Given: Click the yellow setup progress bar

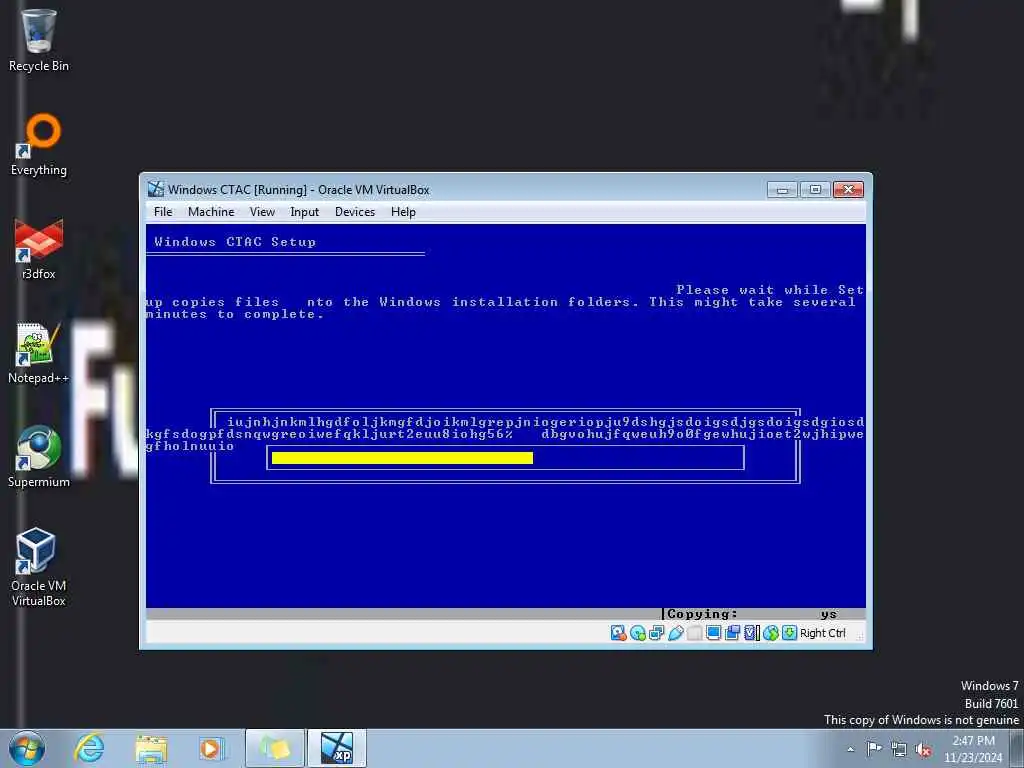Looking at the screenshot, I should (x=402, y=458).
